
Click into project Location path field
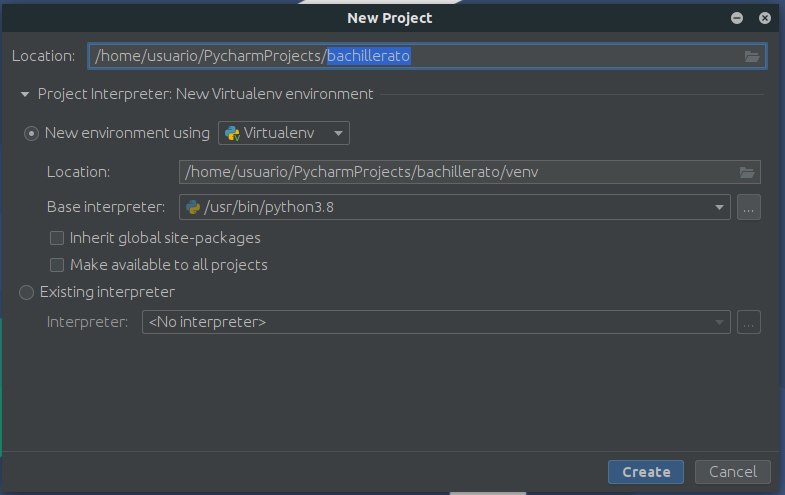click(x=427, y=56)
